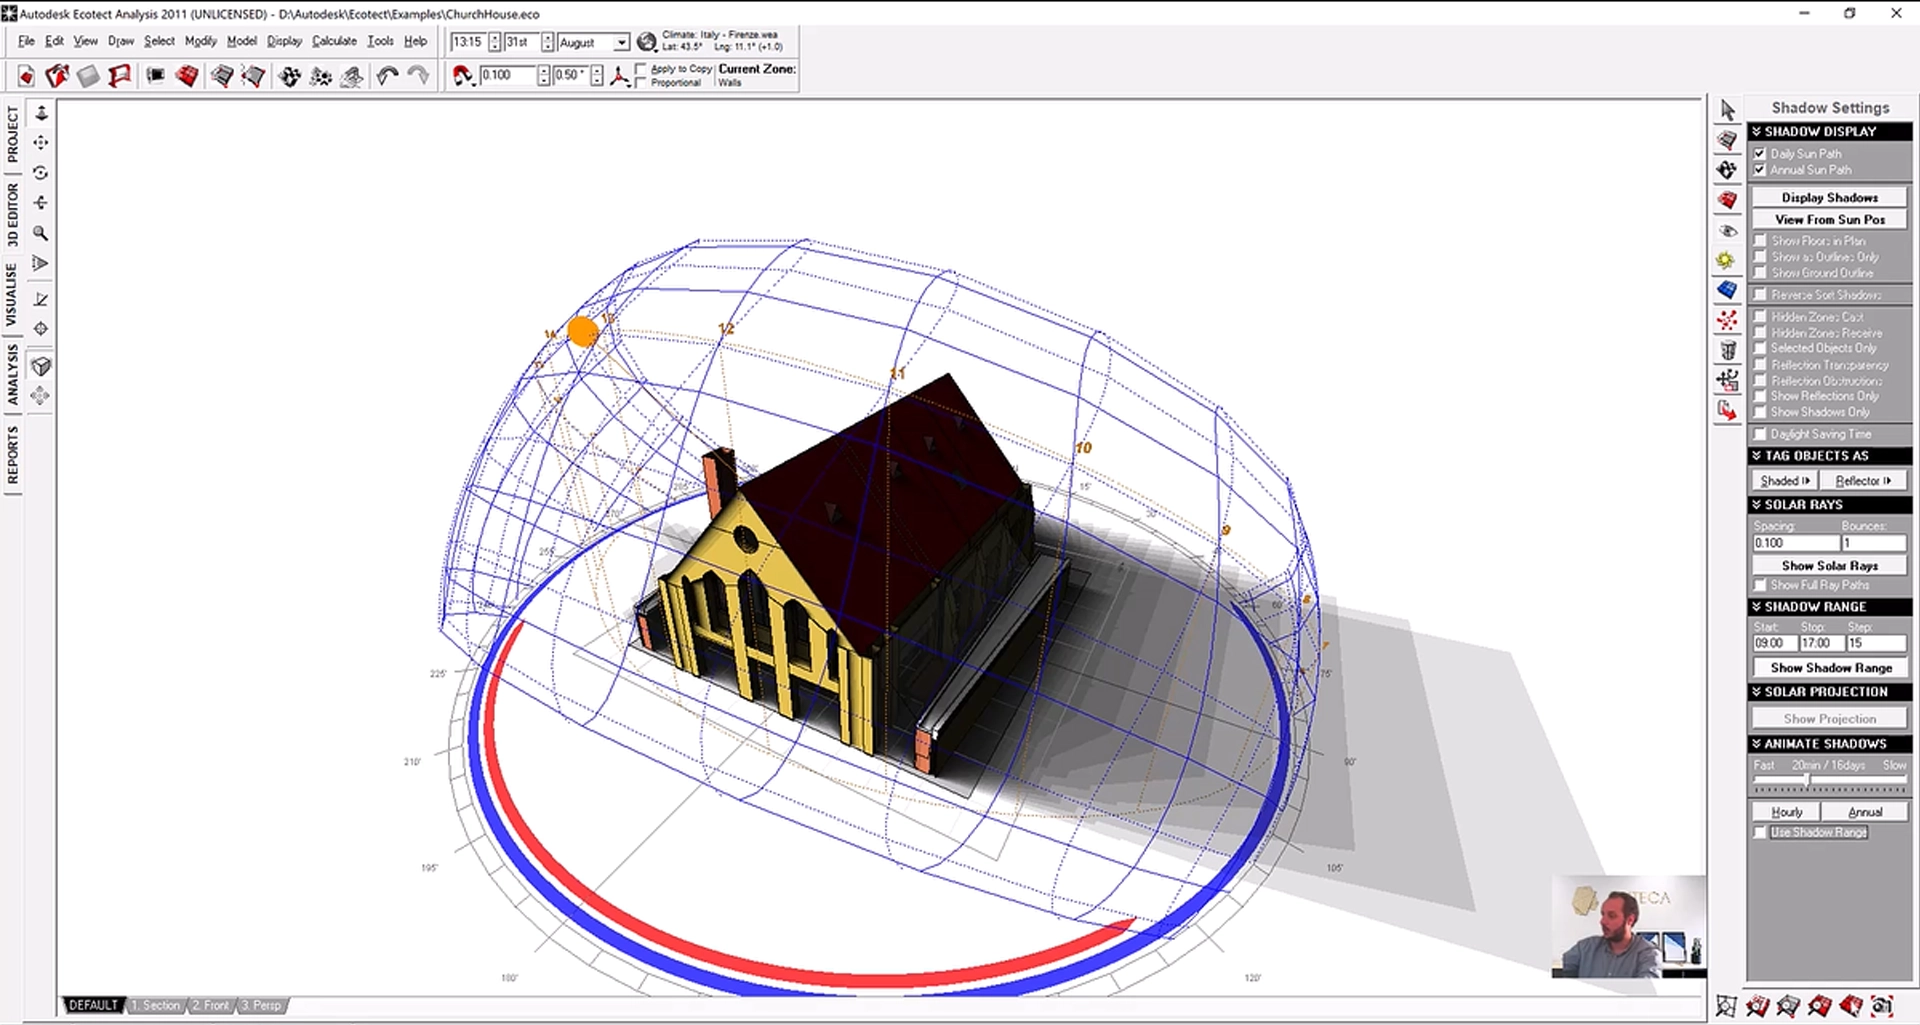Open the Calculate menu
The height and width of the screenshot is (1025, 1920).
[334, 41]
